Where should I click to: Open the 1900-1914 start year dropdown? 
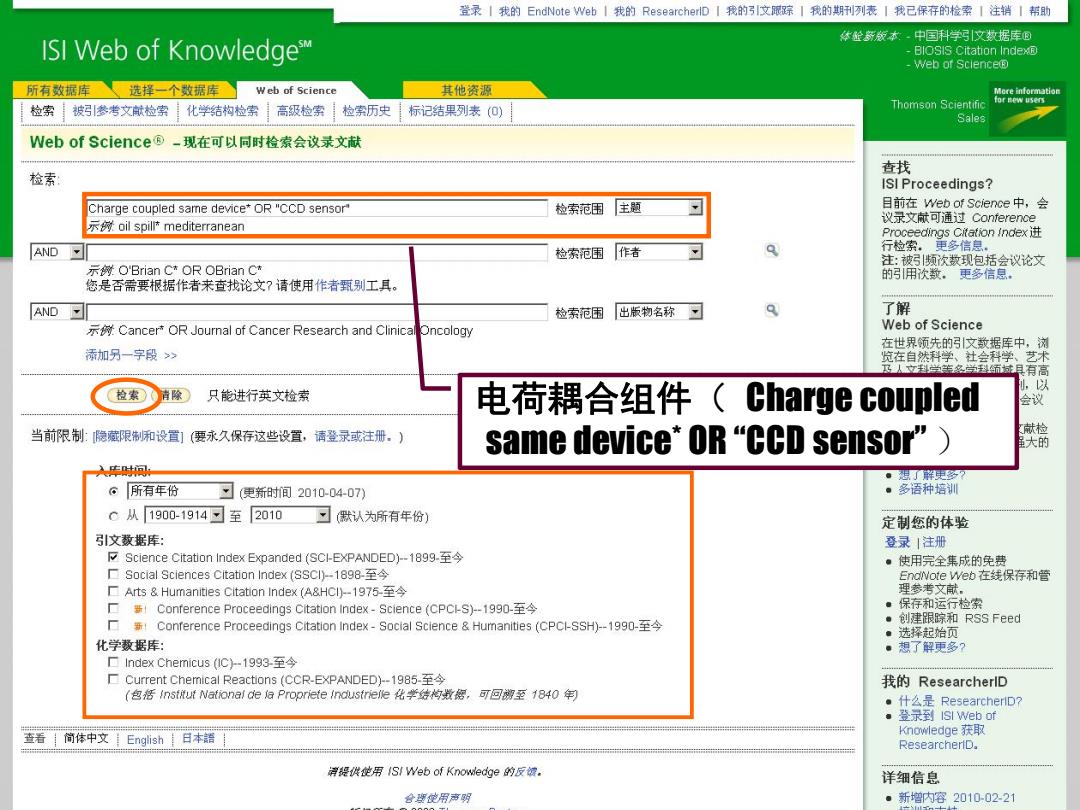(x=185, y=515)
